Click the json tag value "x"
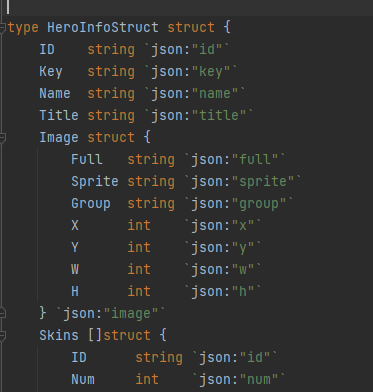This screenshot has height=392, width=373. (243, 225)
